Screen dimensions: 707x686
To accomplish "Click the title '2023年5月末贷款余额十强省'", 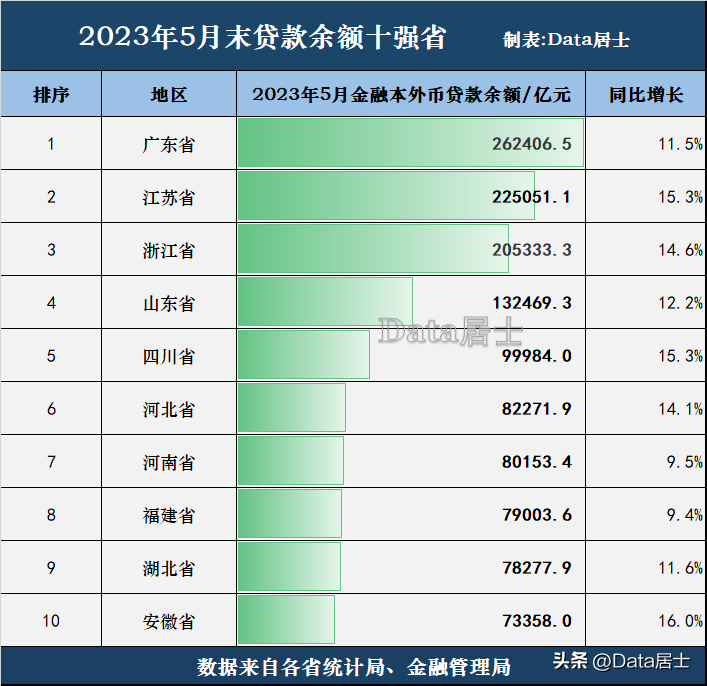I will 262,37.
